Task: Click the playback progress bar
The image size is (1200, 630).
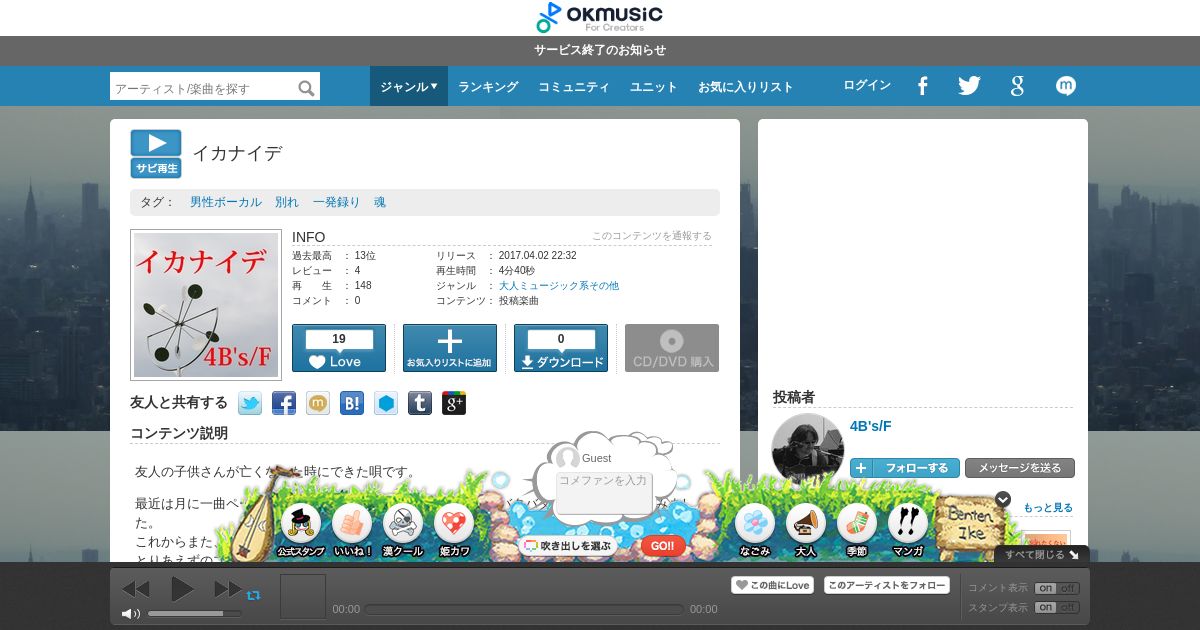Action: tap(524, 609)
